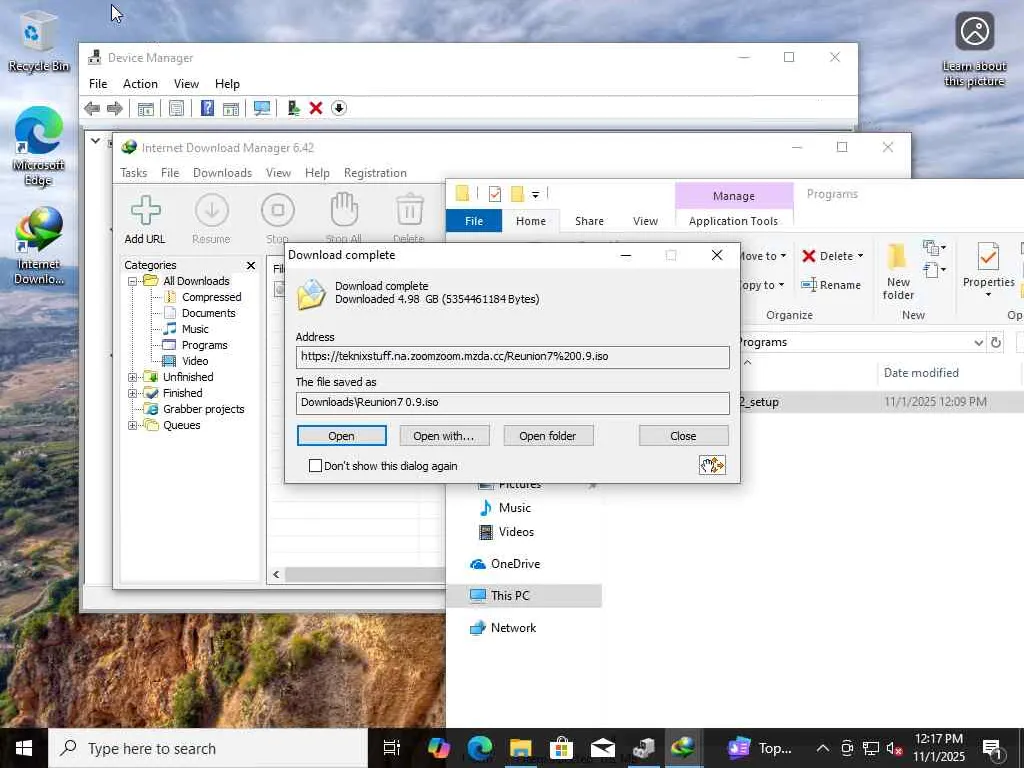Image resolution: width=1024 pixels, height=768 pixels.
Task: Select Grabber projects in IDM
Action: (203, 409)
